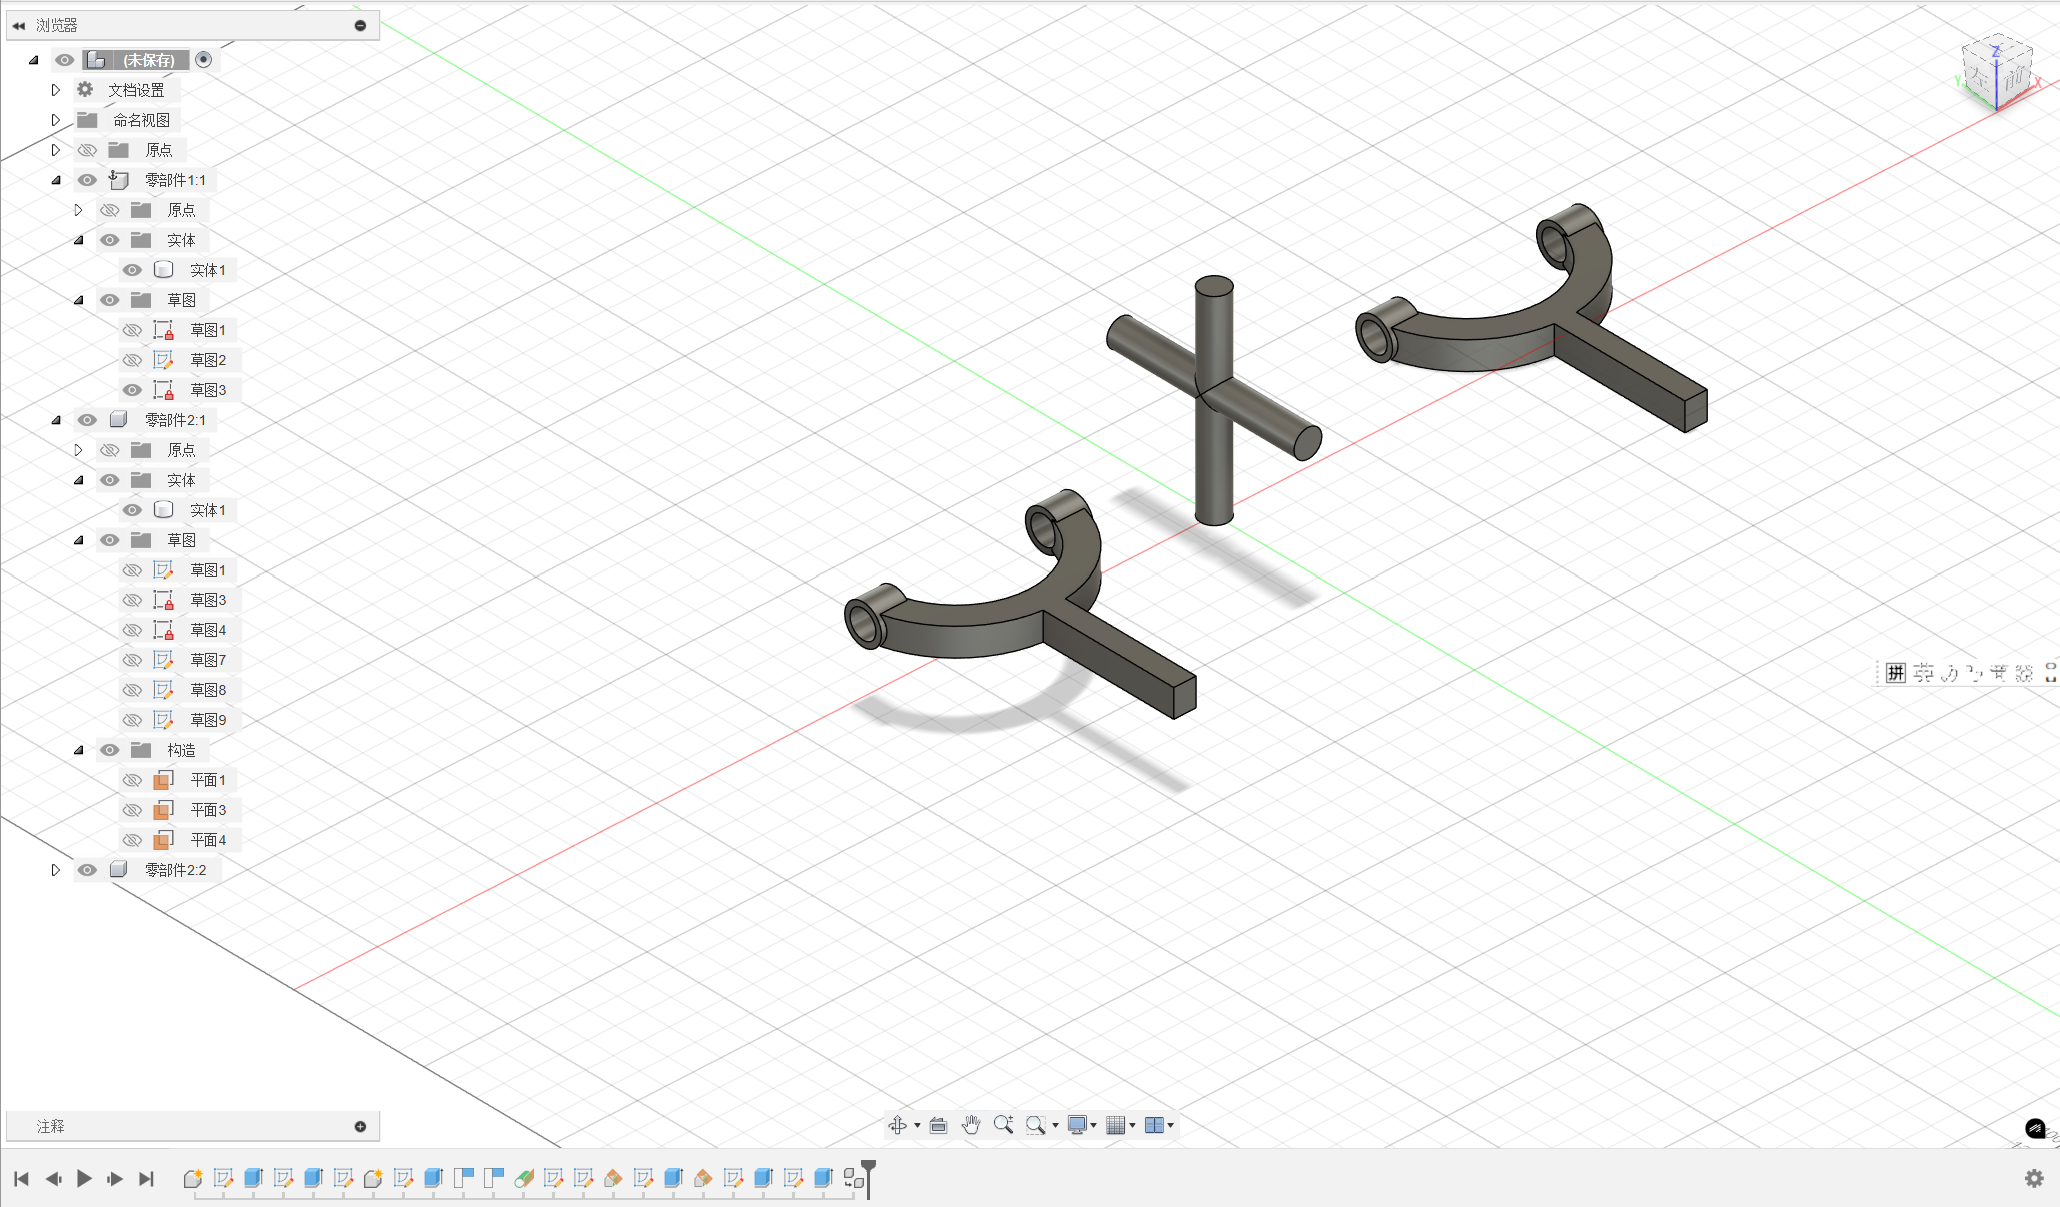Viewport: 2060px width, 1207px height.
Task: Open Orbit type dropdown arrow
Action: point(917,1126)
